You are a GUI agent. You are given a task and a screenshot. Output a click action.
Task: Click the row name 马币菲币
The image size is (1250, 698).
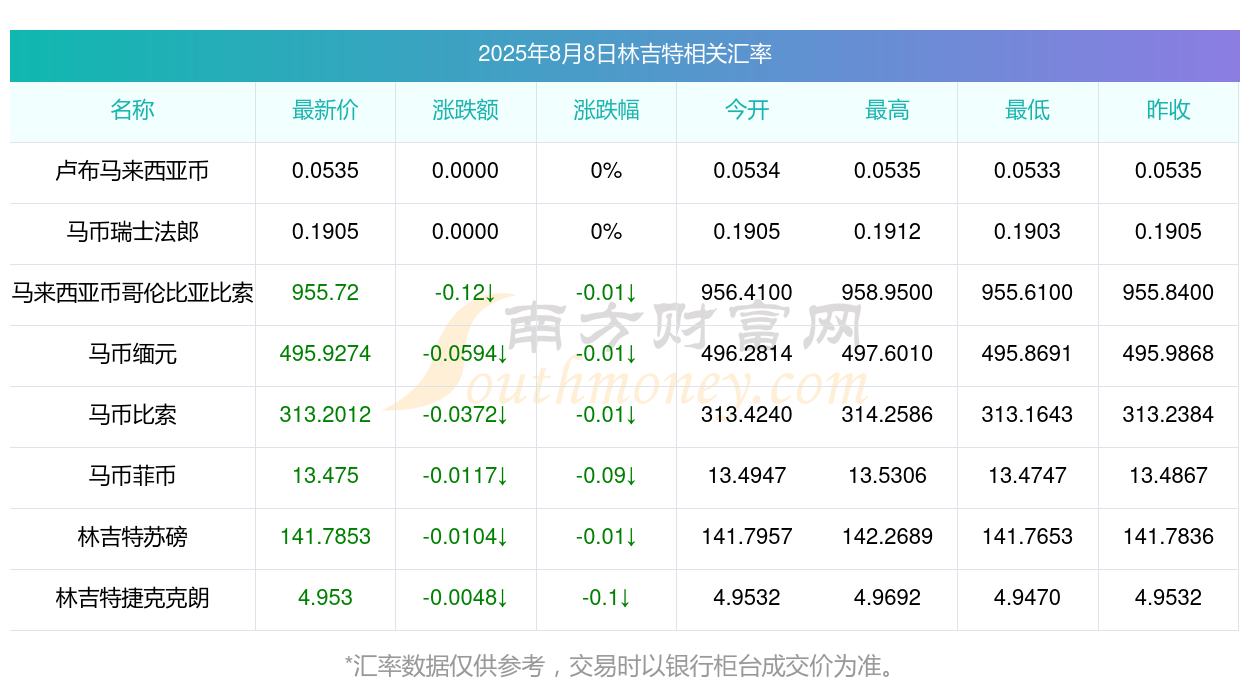(132, 476)
